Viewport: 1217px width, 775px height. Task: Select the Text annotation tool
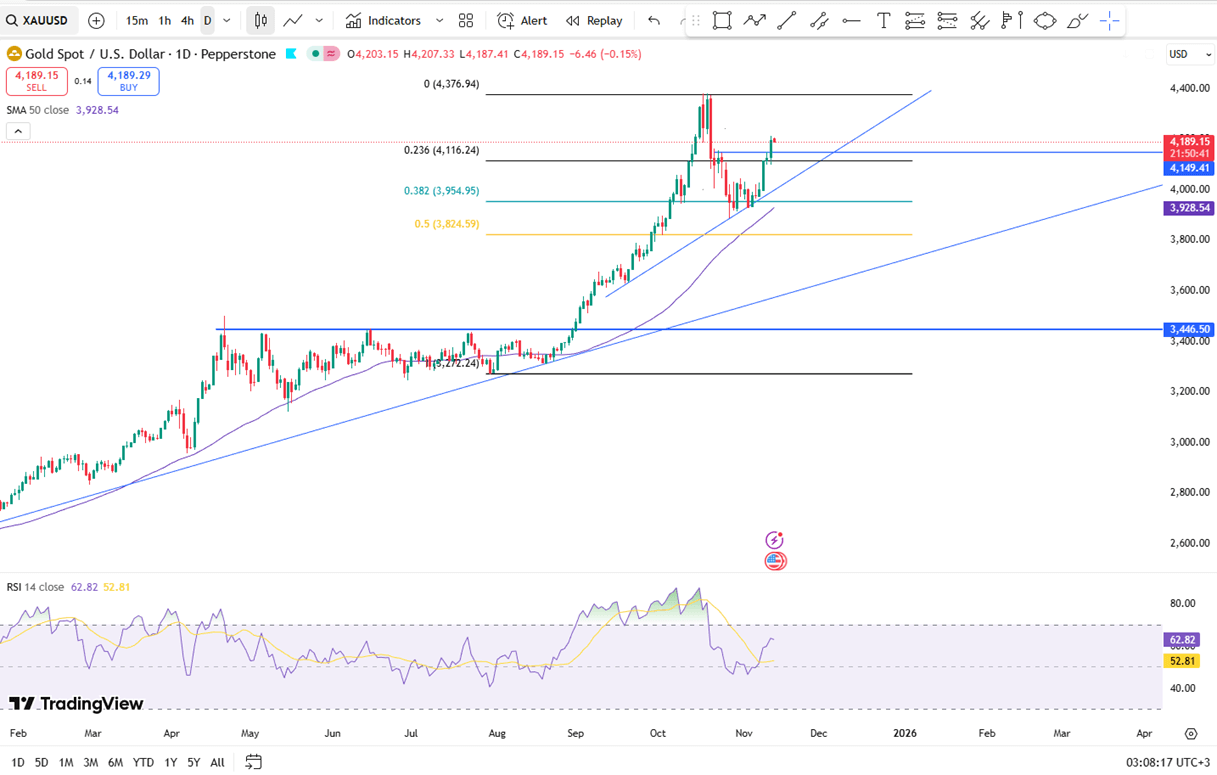point(883,20)
